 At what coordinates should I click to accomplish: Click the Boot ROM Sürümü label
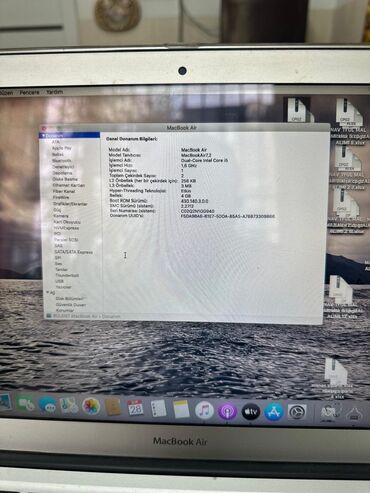128,201
